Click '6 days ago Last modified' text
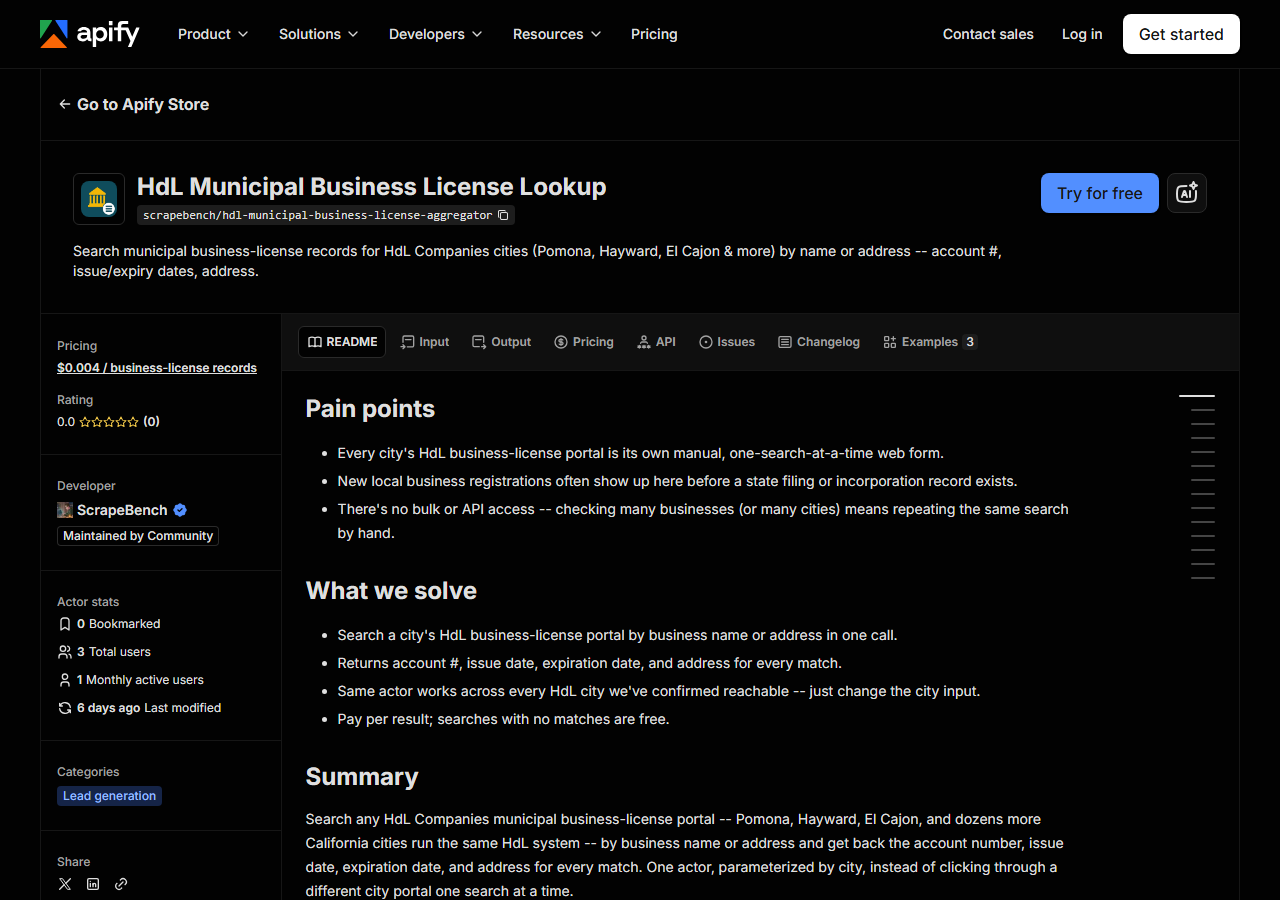Screen dimensions: 1280x900 (x=149, y=708)
